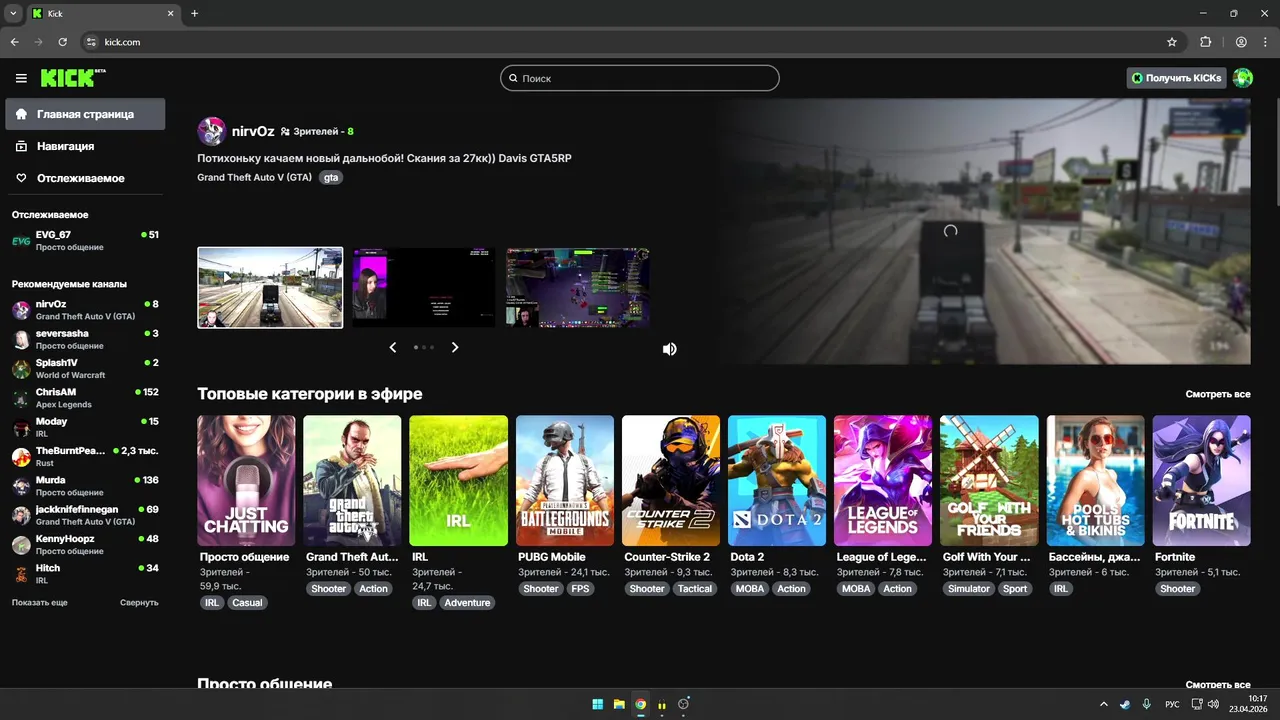Click FPS tag under PUBG Mobile

click(x=580, y=589)
